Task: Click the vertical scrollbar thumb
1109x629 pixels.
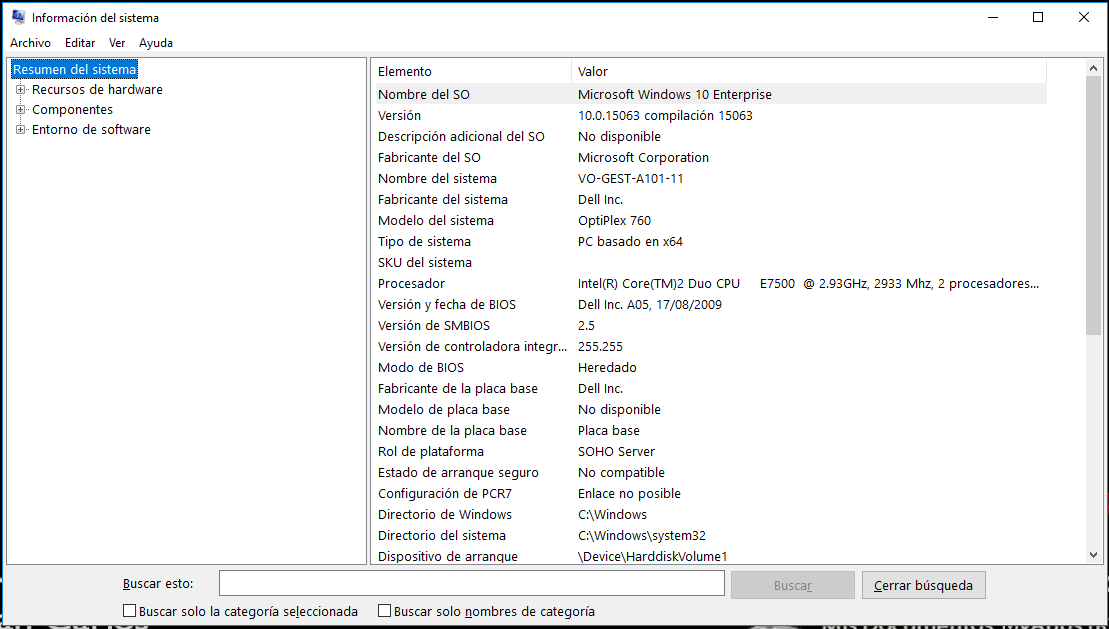Action: tap(1093, 205)
